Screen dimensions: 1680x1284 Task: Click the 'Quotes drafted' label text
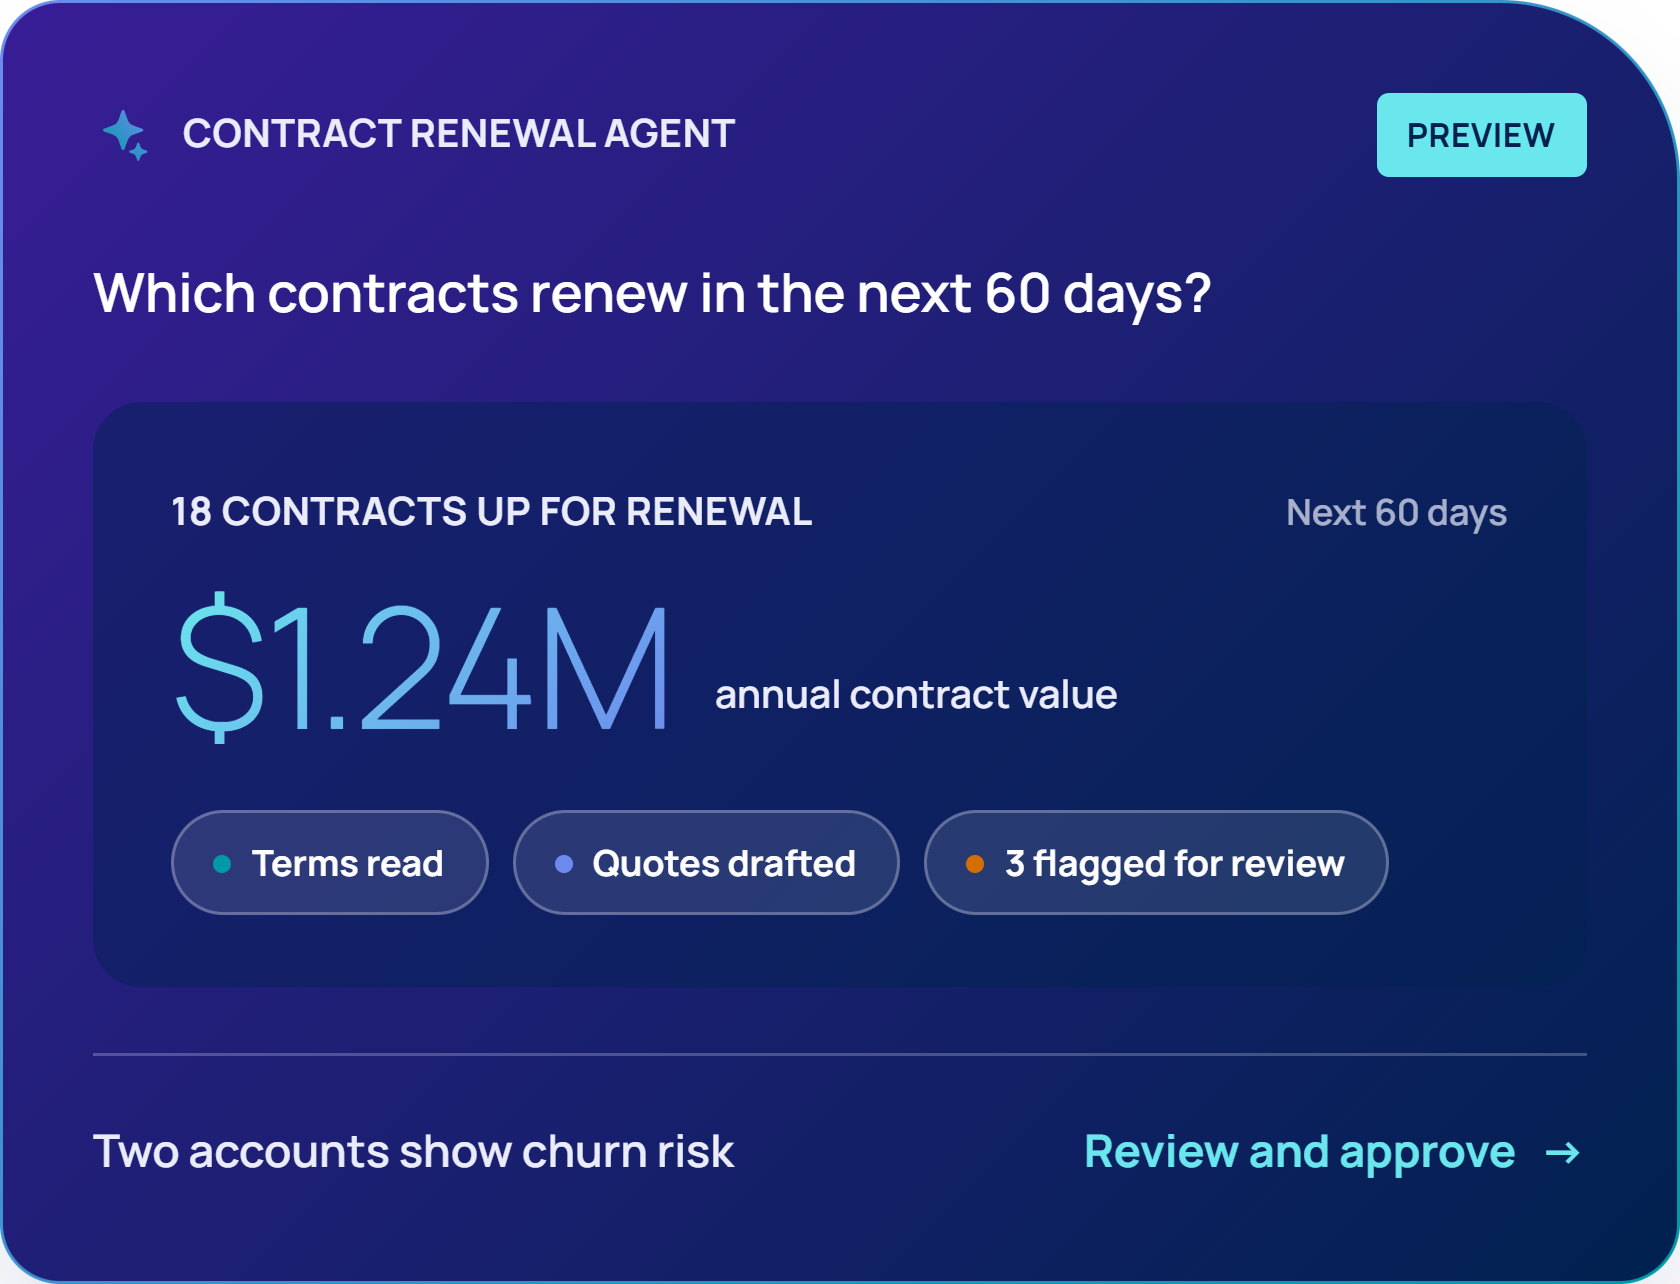(x=724, y=864)
